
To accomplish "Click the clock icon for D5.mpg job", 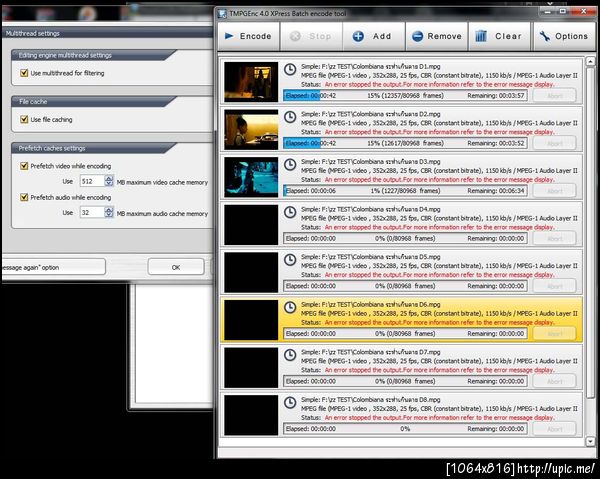I will pos(290,260).
